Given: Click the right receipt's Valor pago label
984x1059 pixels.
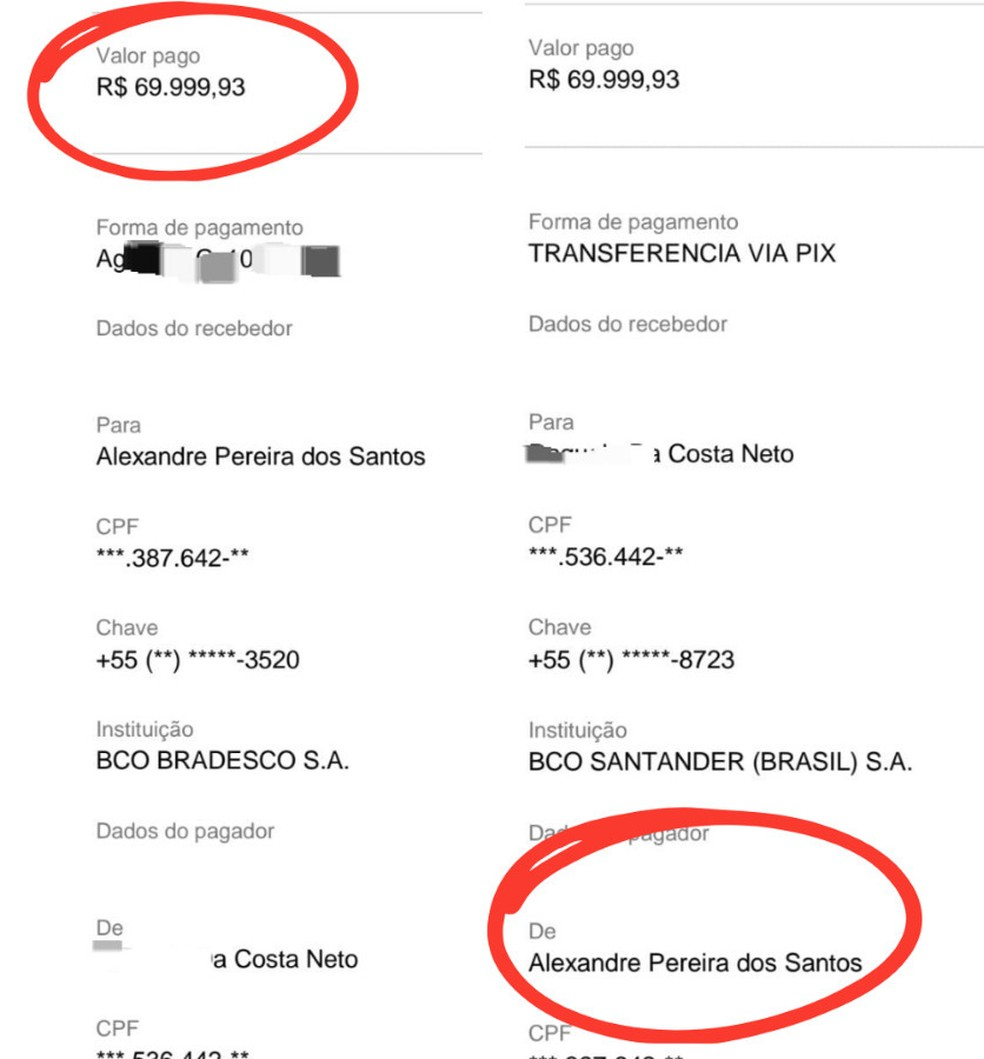Looking at the screenshot, I should point(580,48).
